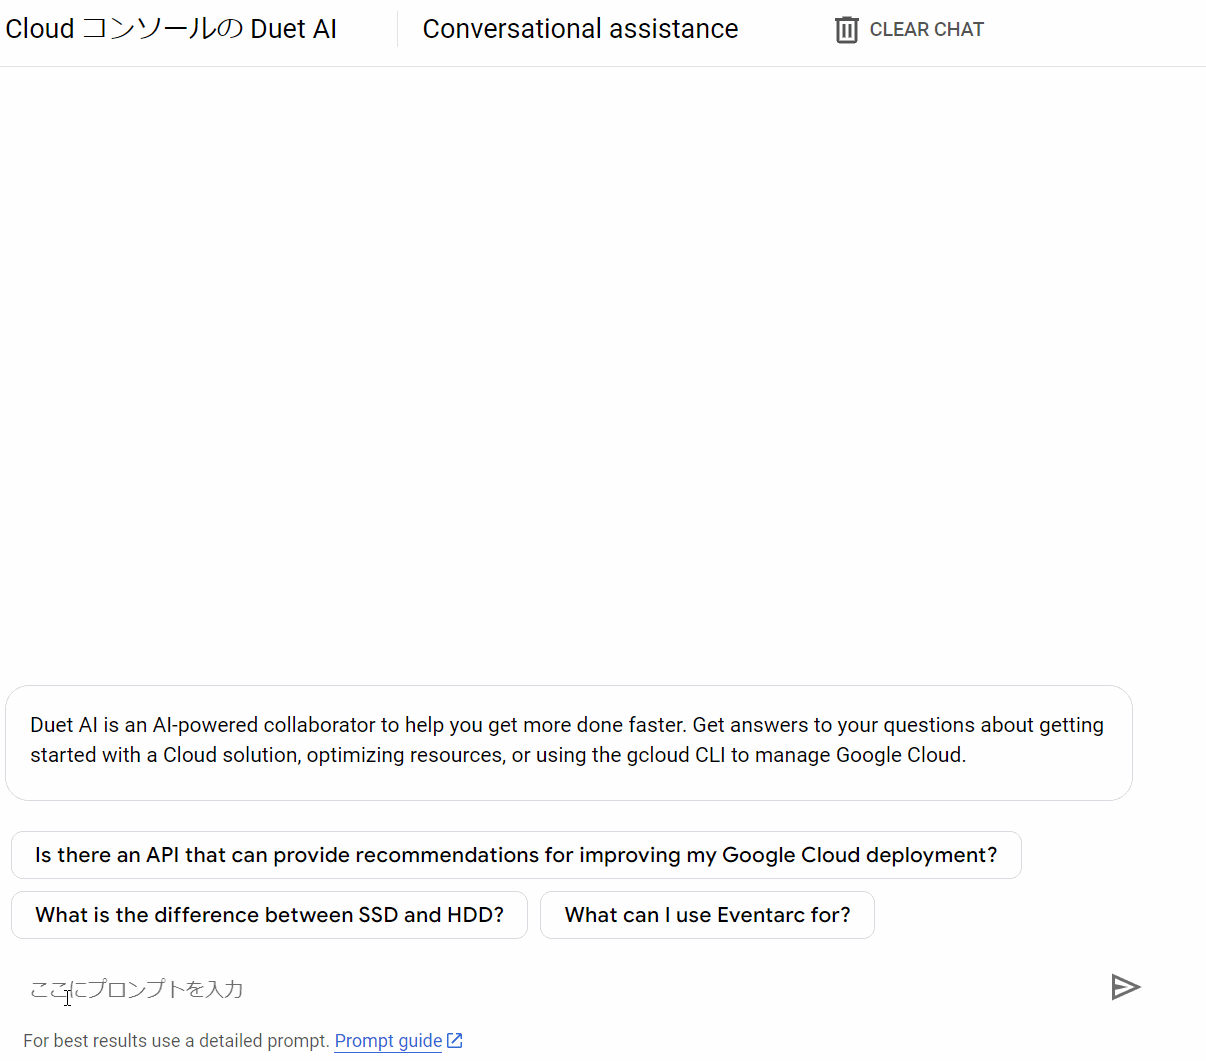Click the CLEAR CHAT button
Screen dimensions: 1206x1061
point(906,29)
